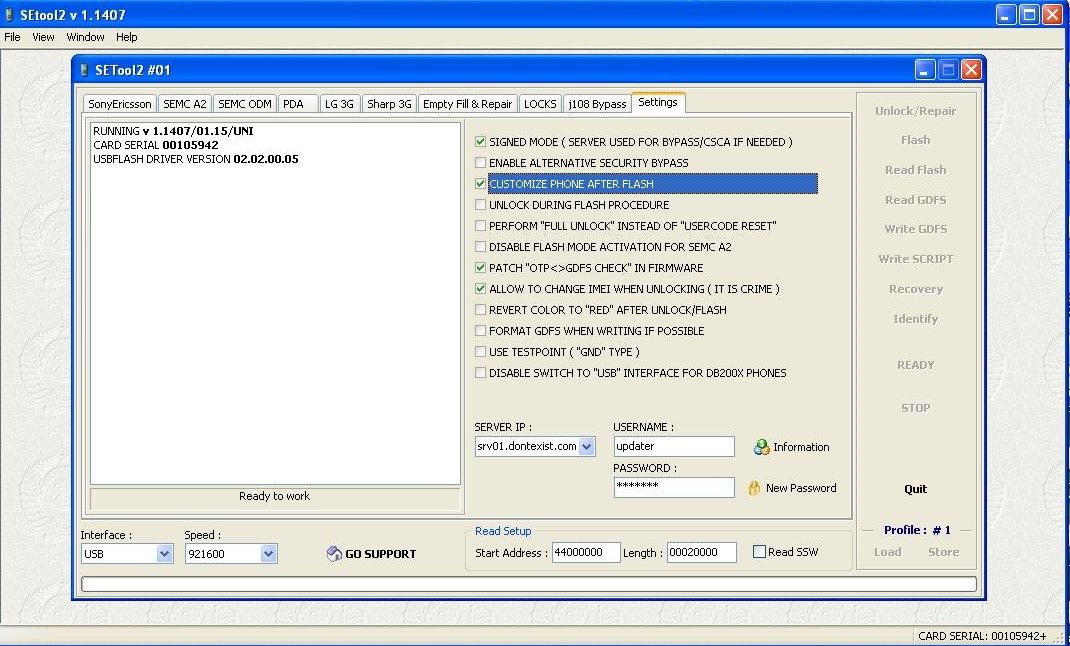
Task: Open Empty Fill & Repair tab
Action: [x=467, y=104]
